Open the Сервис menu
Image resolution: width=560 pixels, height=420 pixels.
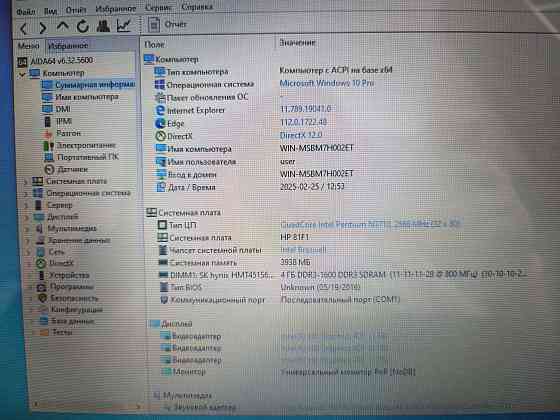159,8
